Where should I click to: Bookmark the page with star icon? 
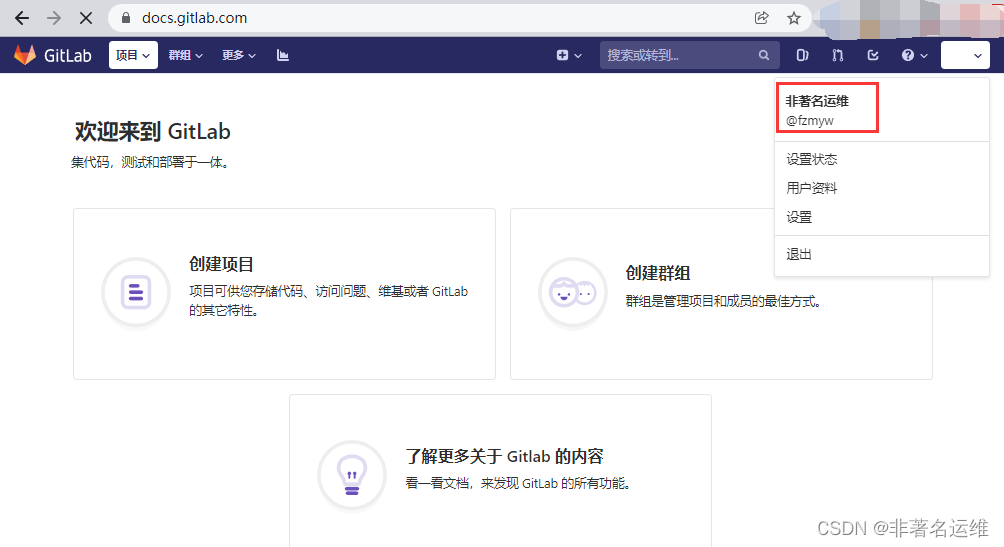(x=793, y=18)
